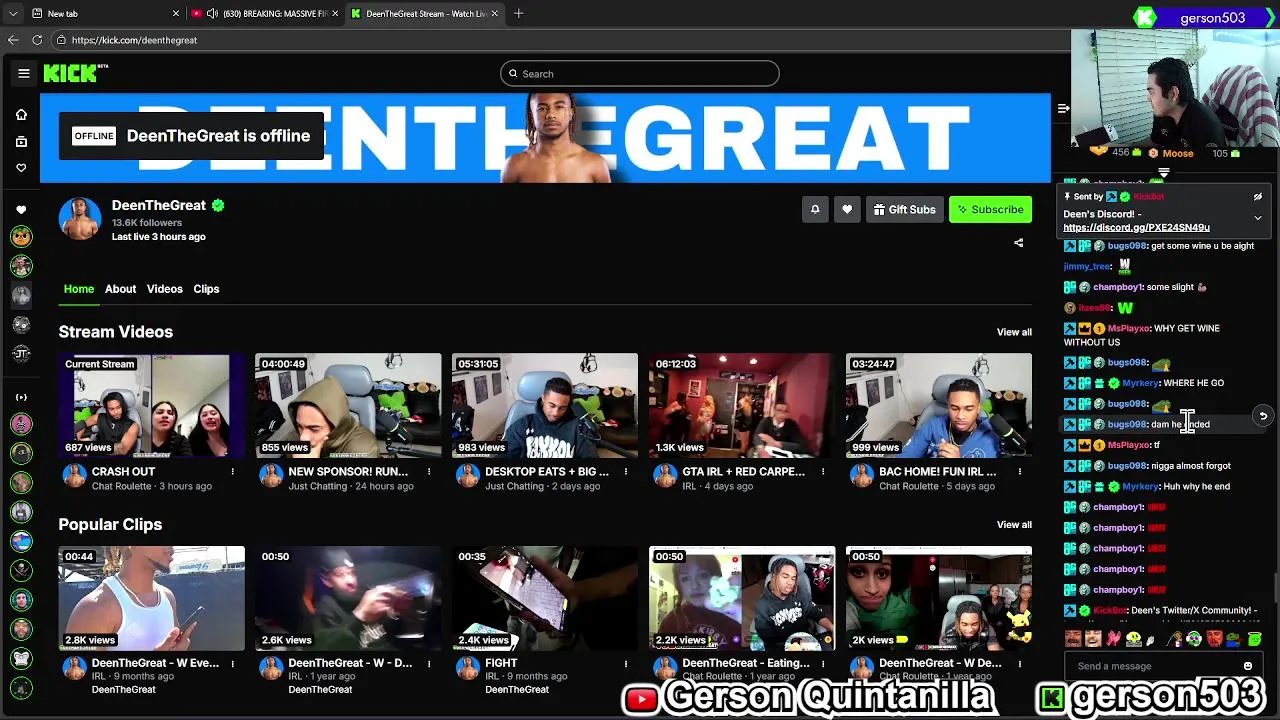This screenshot has height=720, width=1280.
Task: Open the 03:24:47 BAC HOME video thumbnail
Action: click(x=939, y=405)
